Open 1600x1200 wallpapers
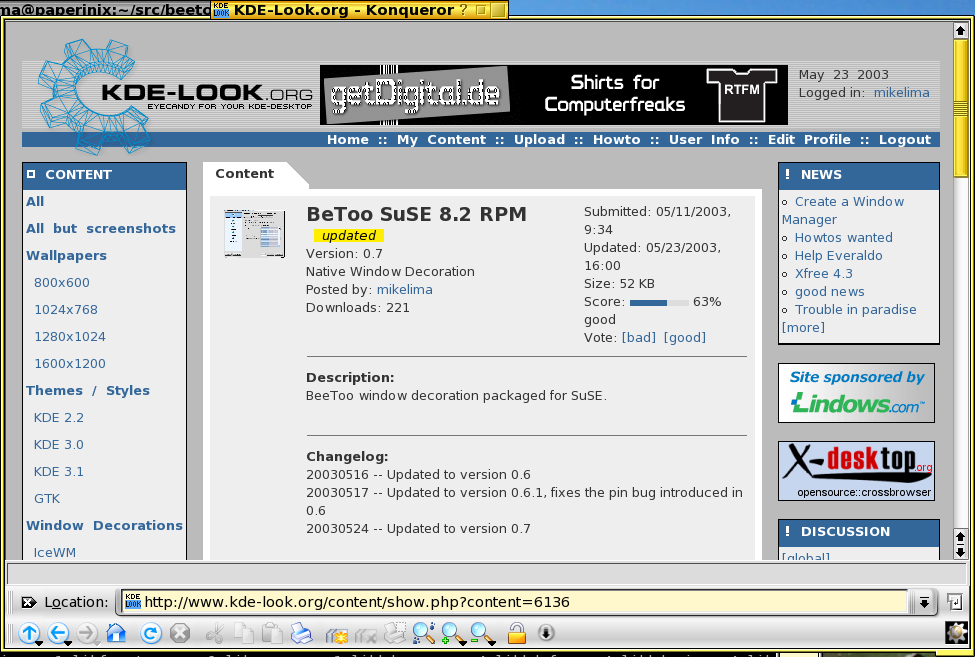Image resolution: width=975 pixels, height=657 pixels. pyautogui.click(x=70, y=364)
